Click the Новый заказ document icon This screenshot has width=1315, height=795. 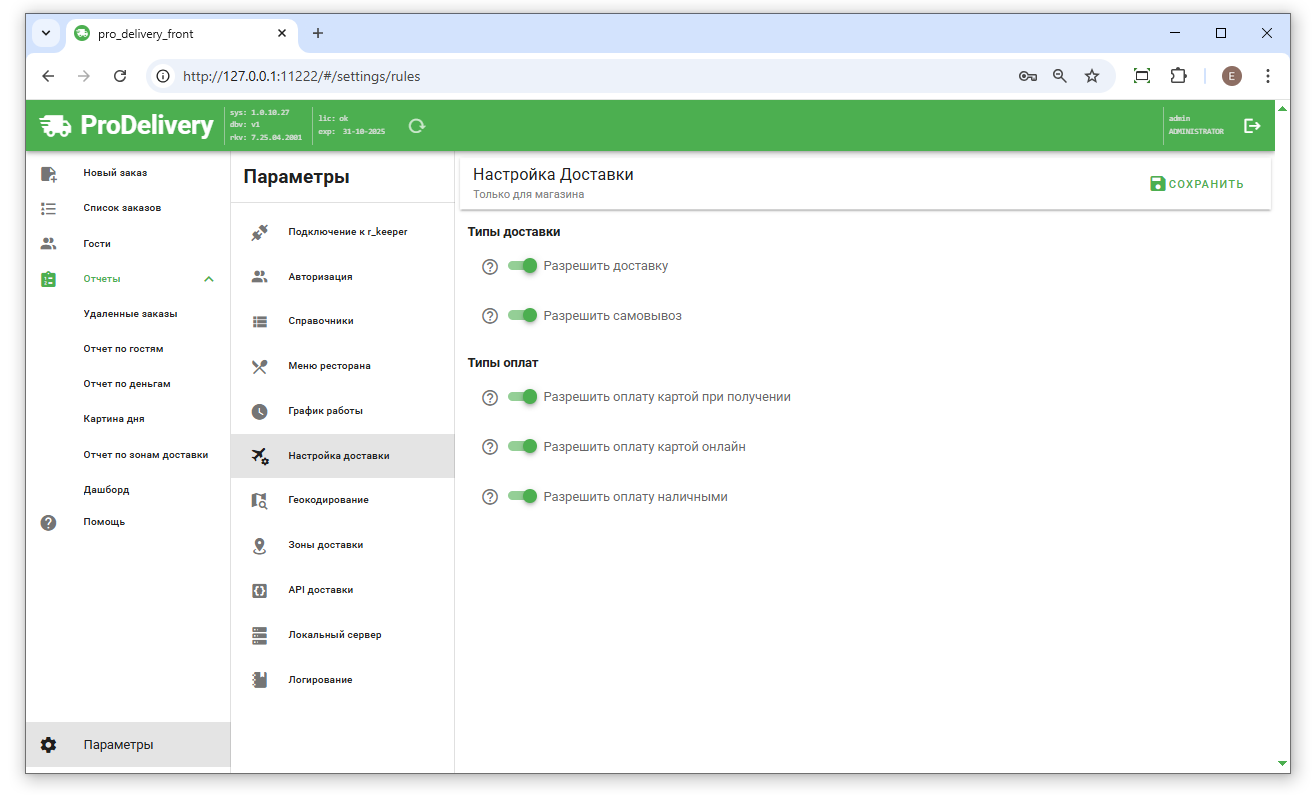(x=48, y=173)
